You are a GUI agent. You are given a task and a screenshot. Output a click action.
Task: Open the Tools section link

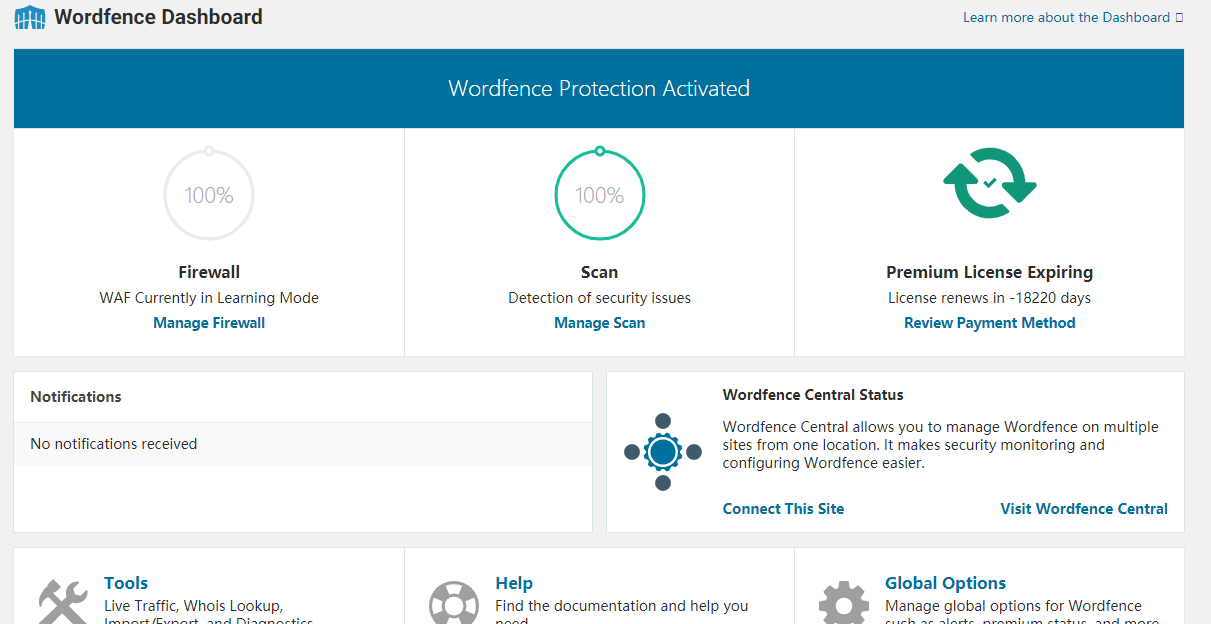pos(126,583)
